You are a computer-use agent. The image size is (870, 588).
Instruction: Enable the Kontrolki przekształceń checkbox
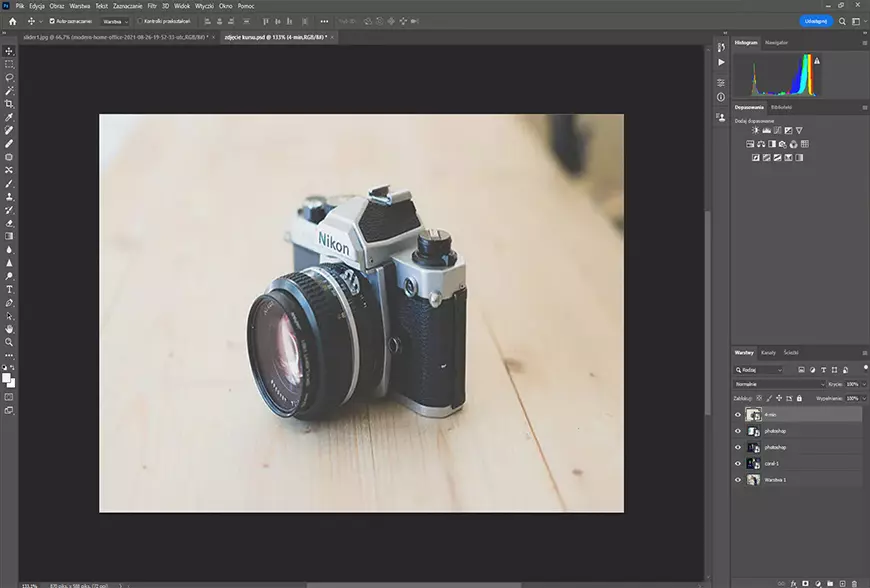(x=140, y=21)
